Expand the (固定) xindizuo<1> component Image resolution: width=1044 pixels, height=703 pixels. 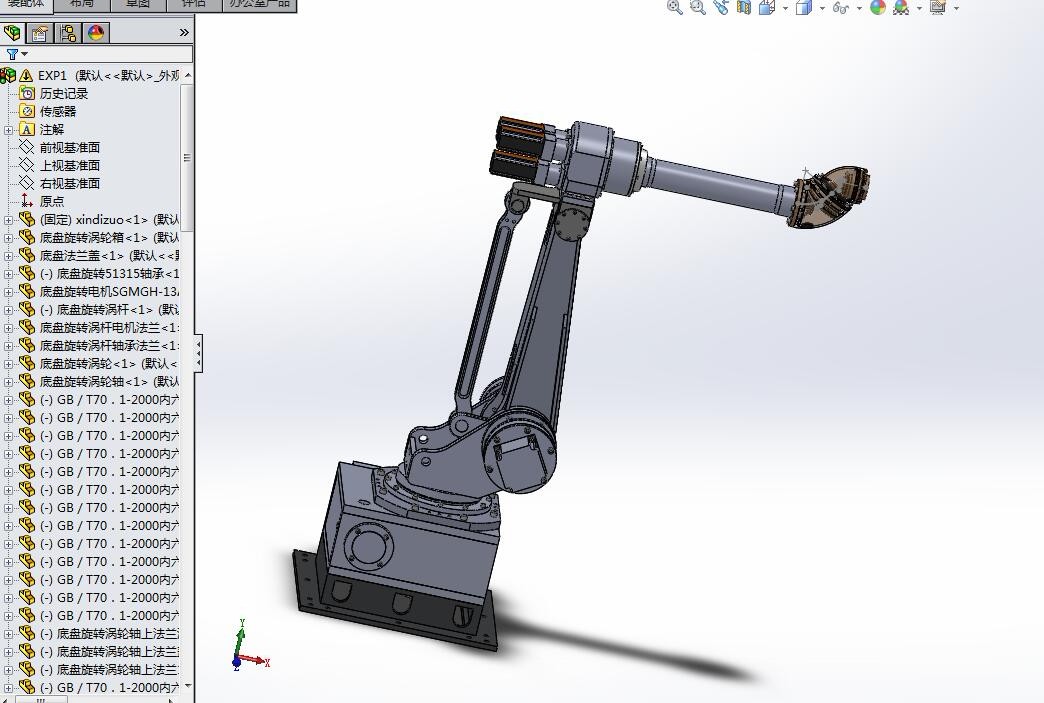coord(8,220)
